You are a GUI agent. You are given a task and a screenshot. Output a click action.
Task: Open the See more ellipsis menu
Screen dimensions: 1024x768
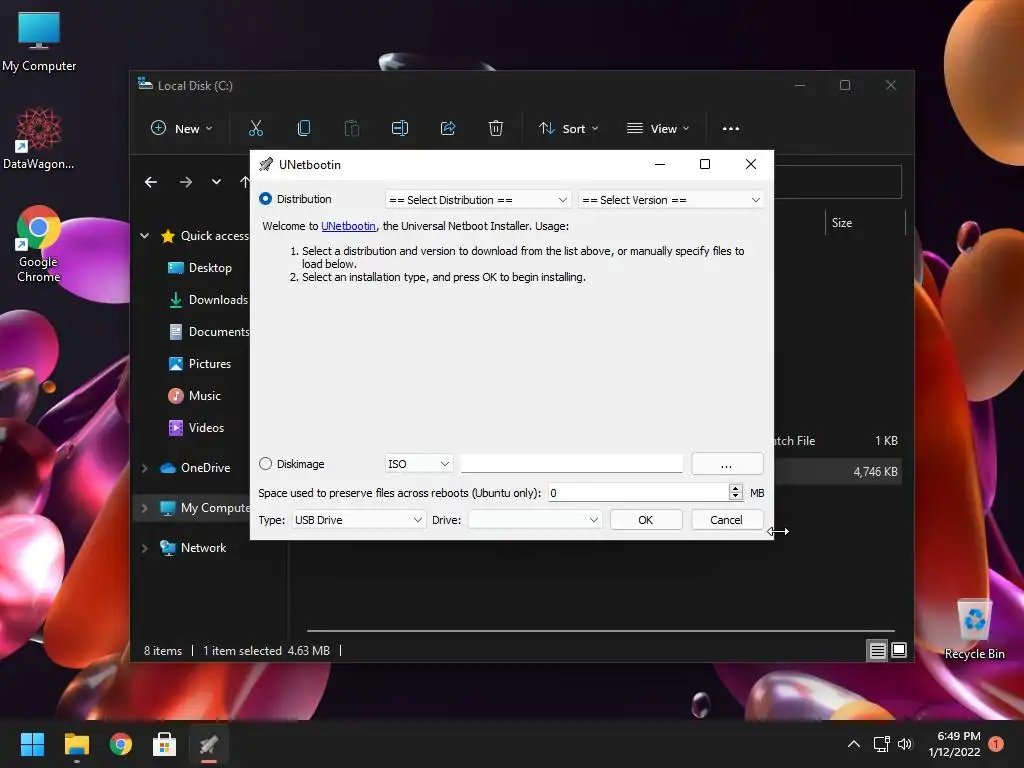[x=731, y=129]
